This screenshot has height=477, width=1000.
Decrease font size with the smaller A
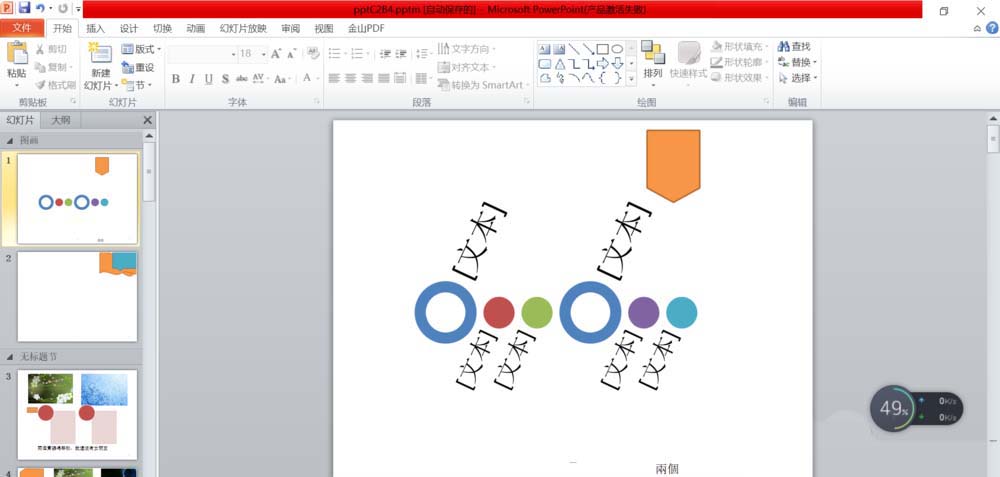pyautogui.click(x=291, y=54)
